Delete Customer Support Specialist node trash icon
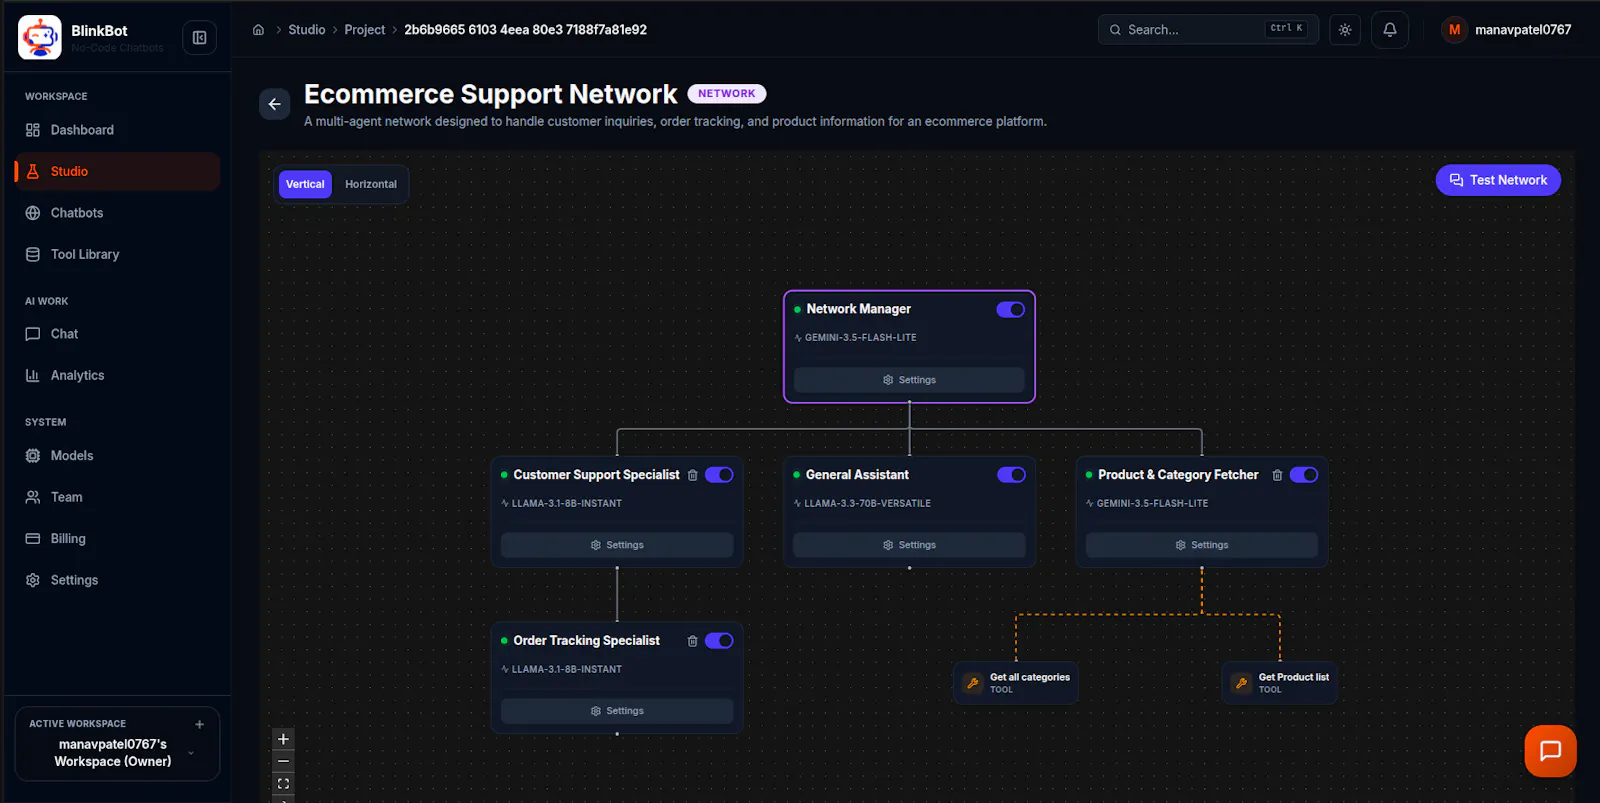The width and height of the screenshot is (1600, 803). (x=692, y=475)
